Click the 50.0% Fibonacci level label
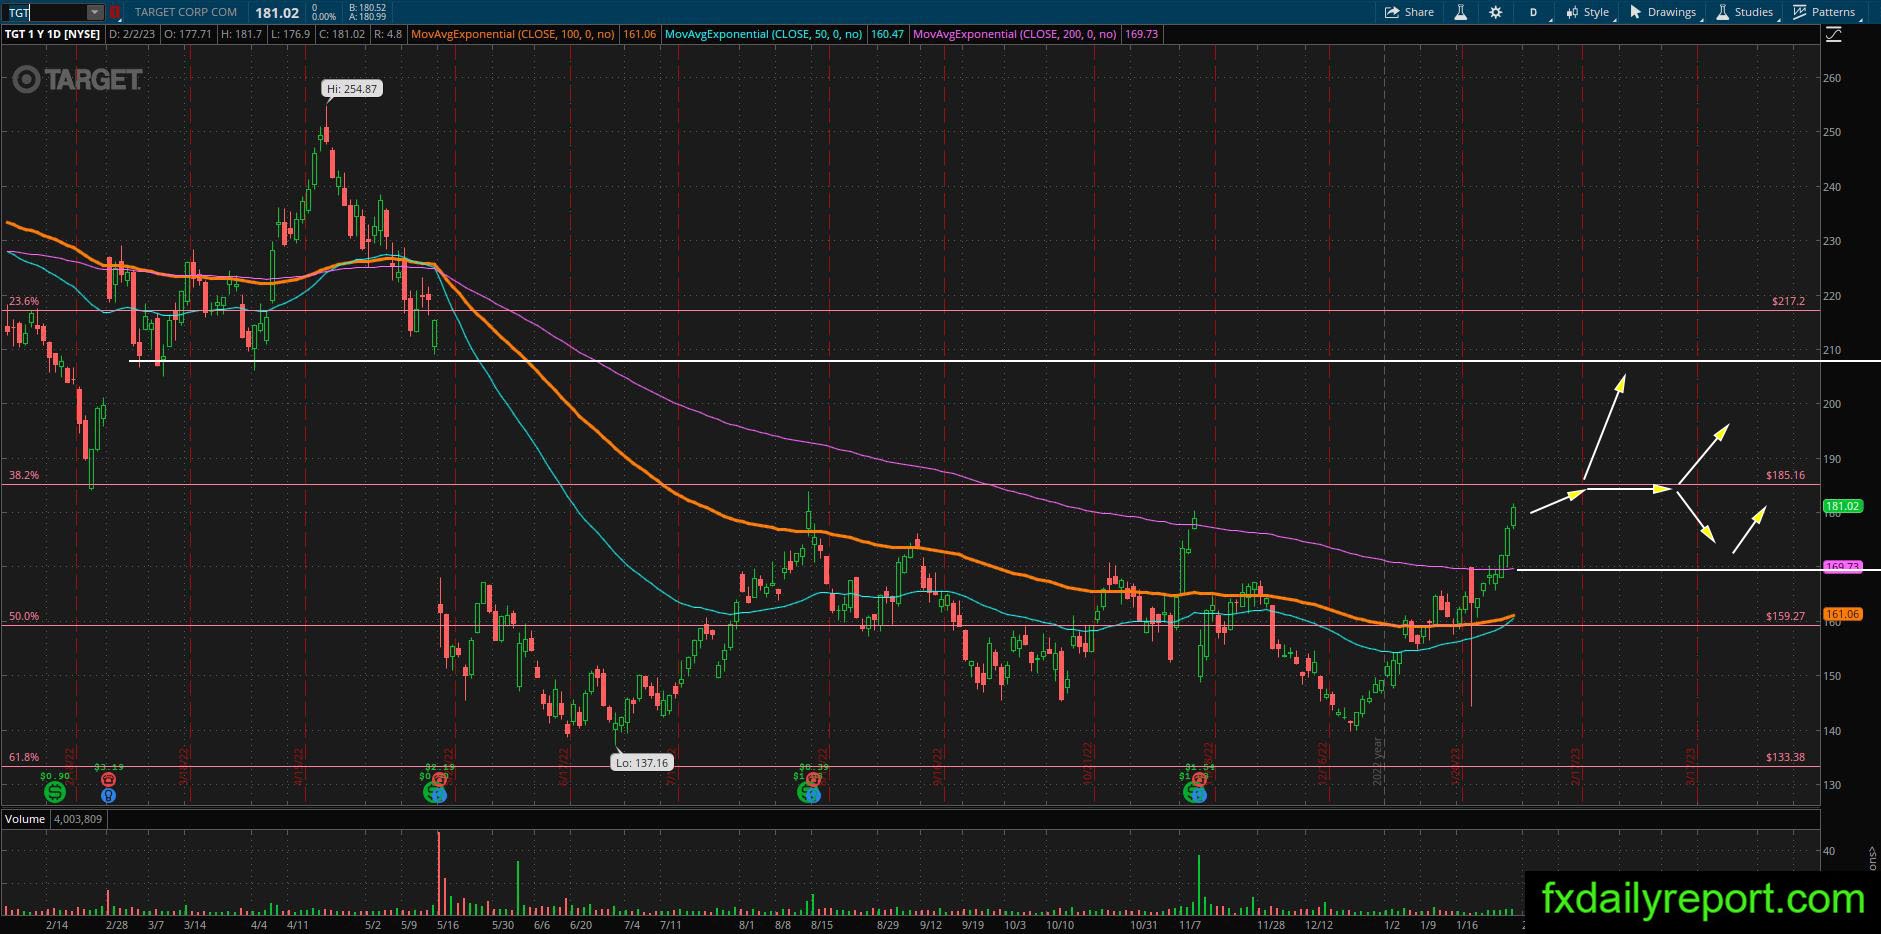The height and width of the screenshot is (934, 1881). pos(24,616)
